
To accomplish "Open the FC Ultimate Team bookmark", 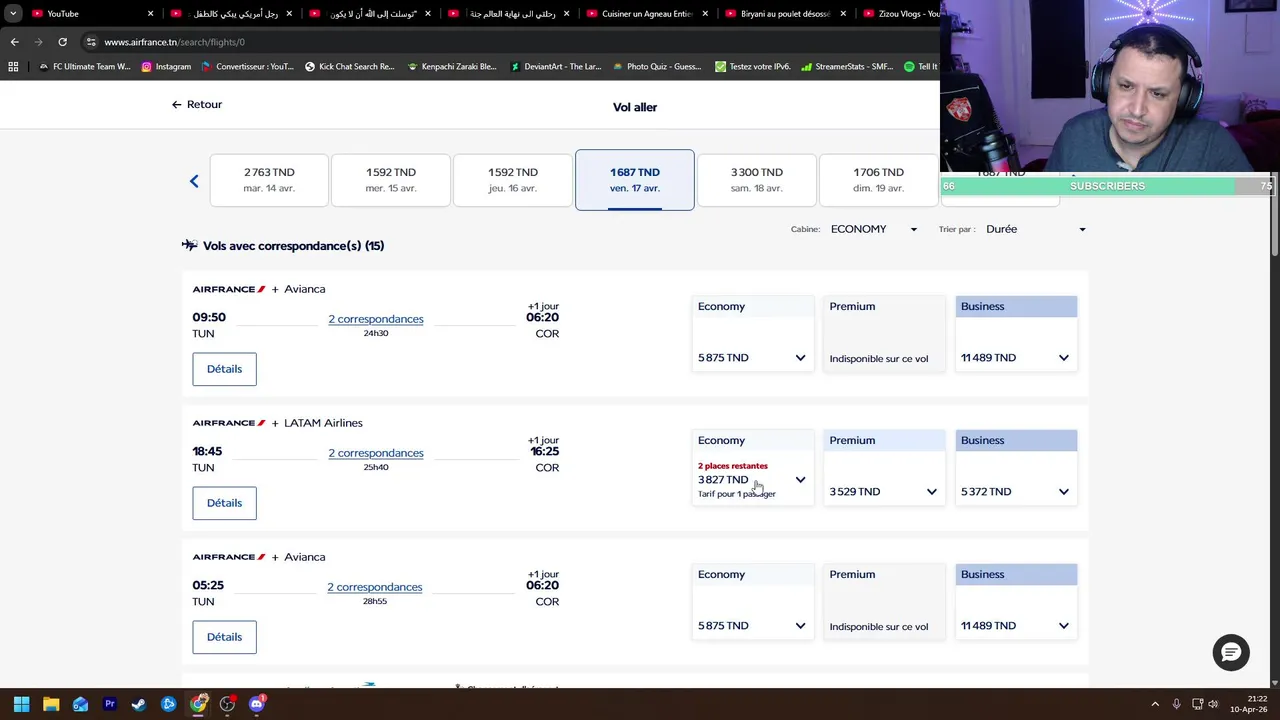I will pyautogui.click(x=84, y=66).
